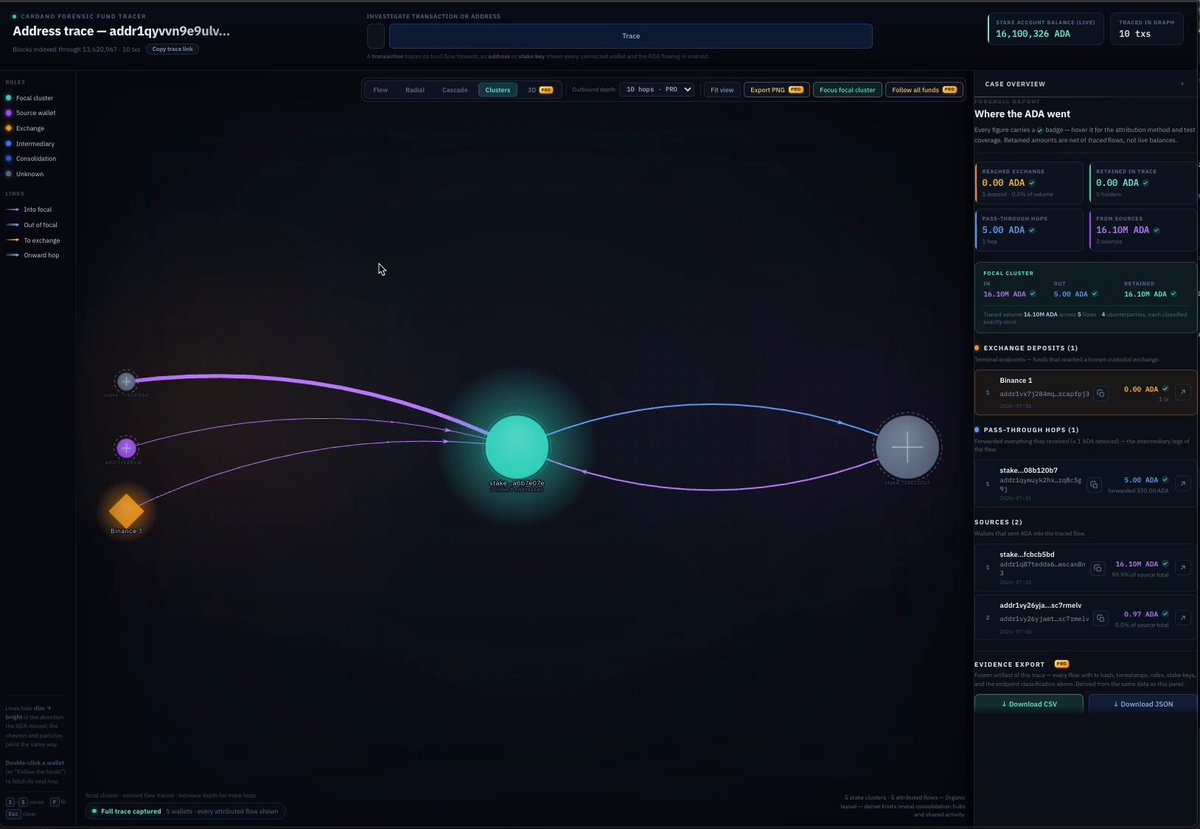Copy the Binance 1 deposit address

[x=1100, y=394]
